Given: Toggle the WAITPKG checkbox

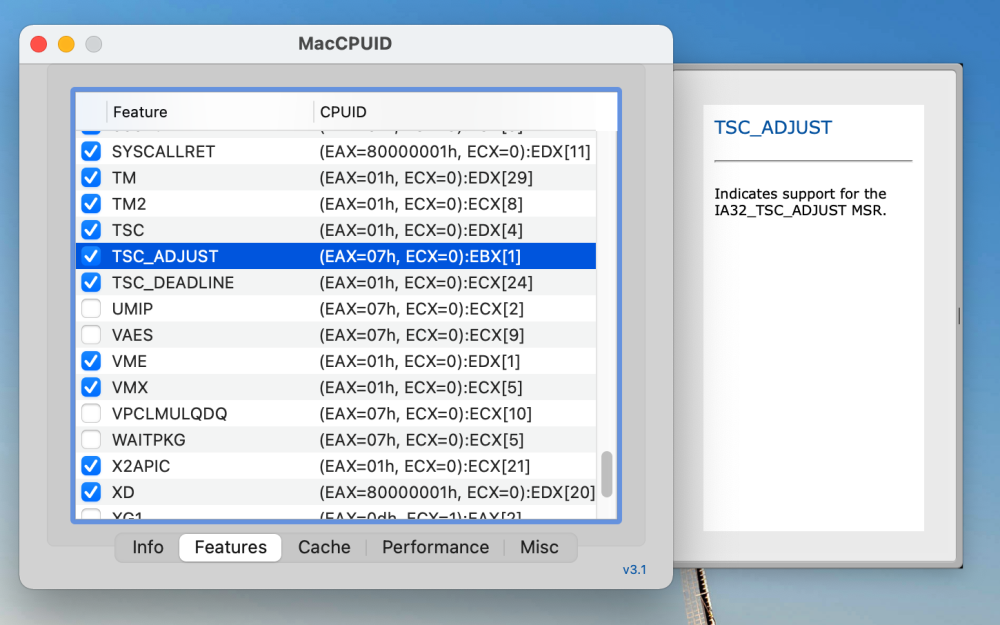Looking at the screenshot, I should click(x=91, y=439).
